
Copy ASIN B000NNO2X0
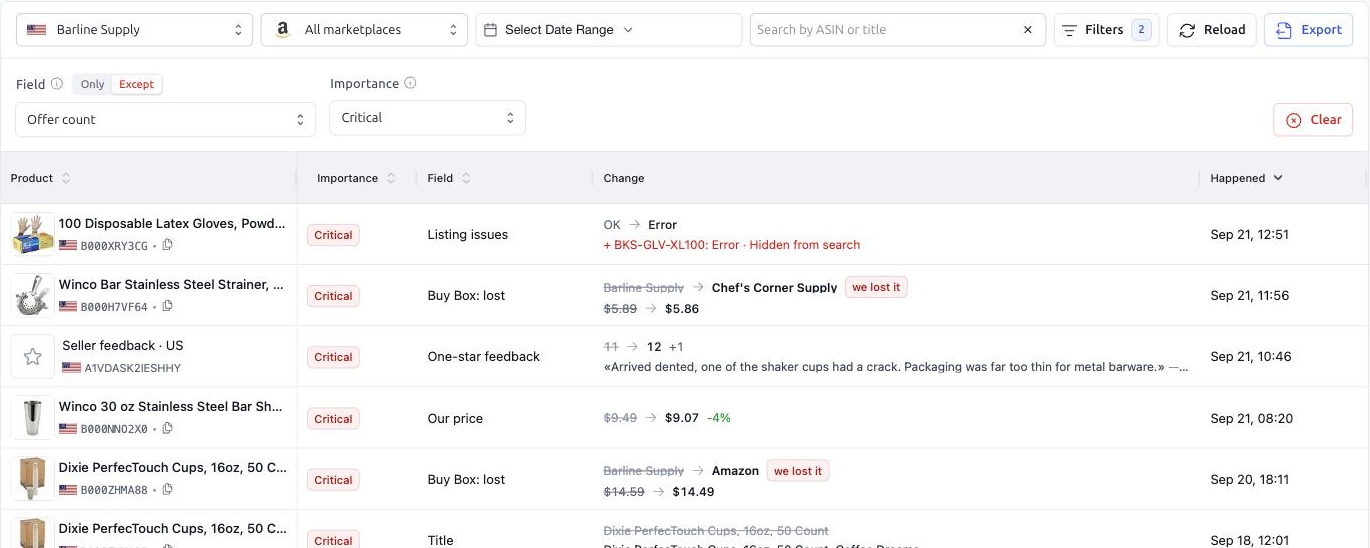[x=168, y=428]
